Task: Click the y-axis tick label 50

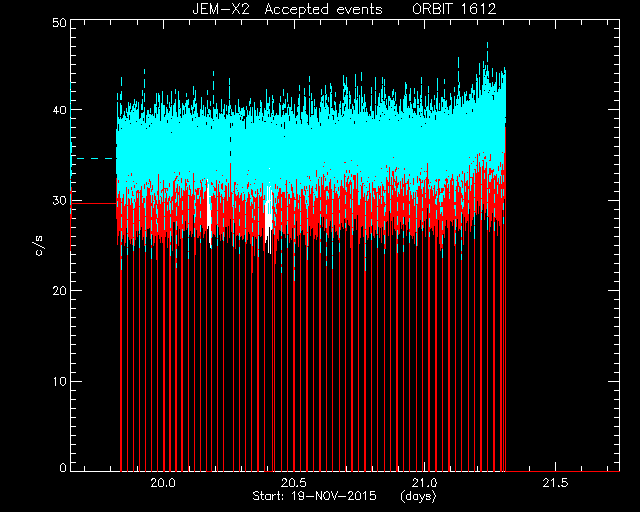Action: (59, 22)
